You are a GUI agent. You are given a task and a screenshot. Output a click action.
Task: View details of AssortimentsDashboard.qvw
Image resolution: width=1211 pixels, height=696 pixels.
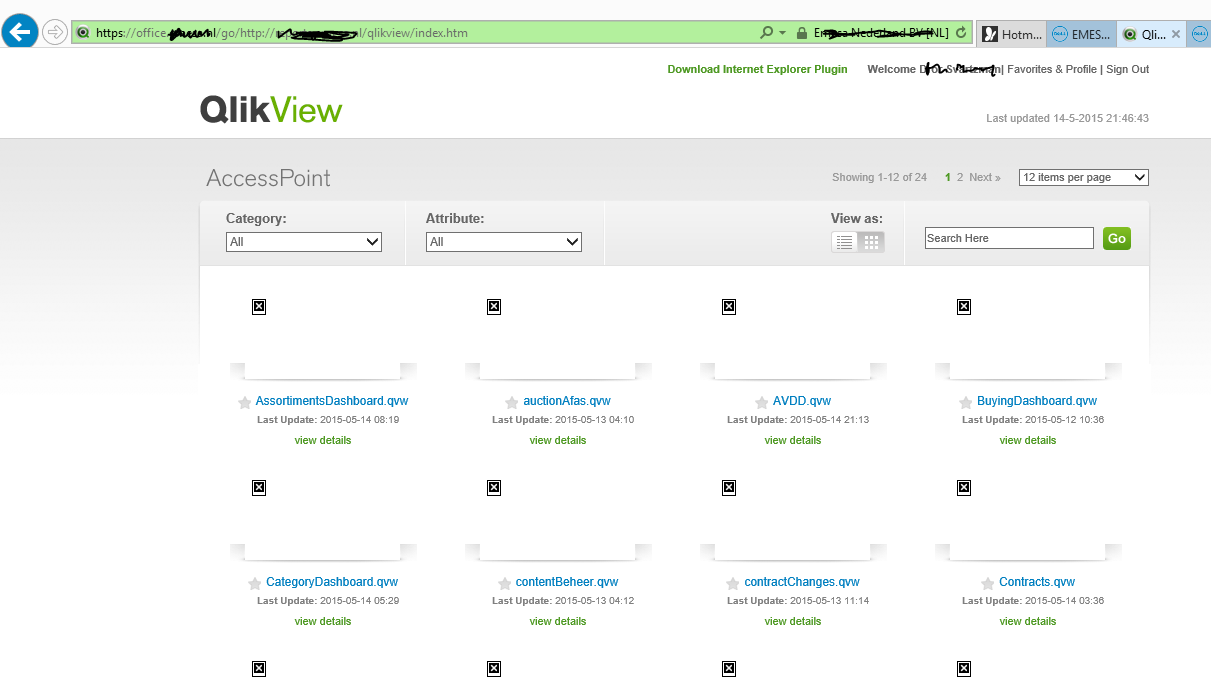[323, 440]
